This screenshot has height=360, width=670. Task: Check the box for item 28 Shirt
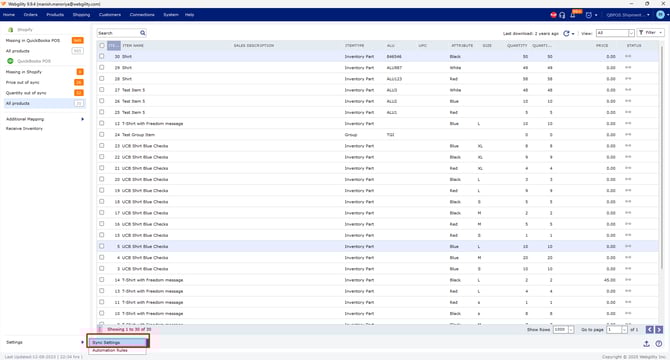(x=102, y=79)
